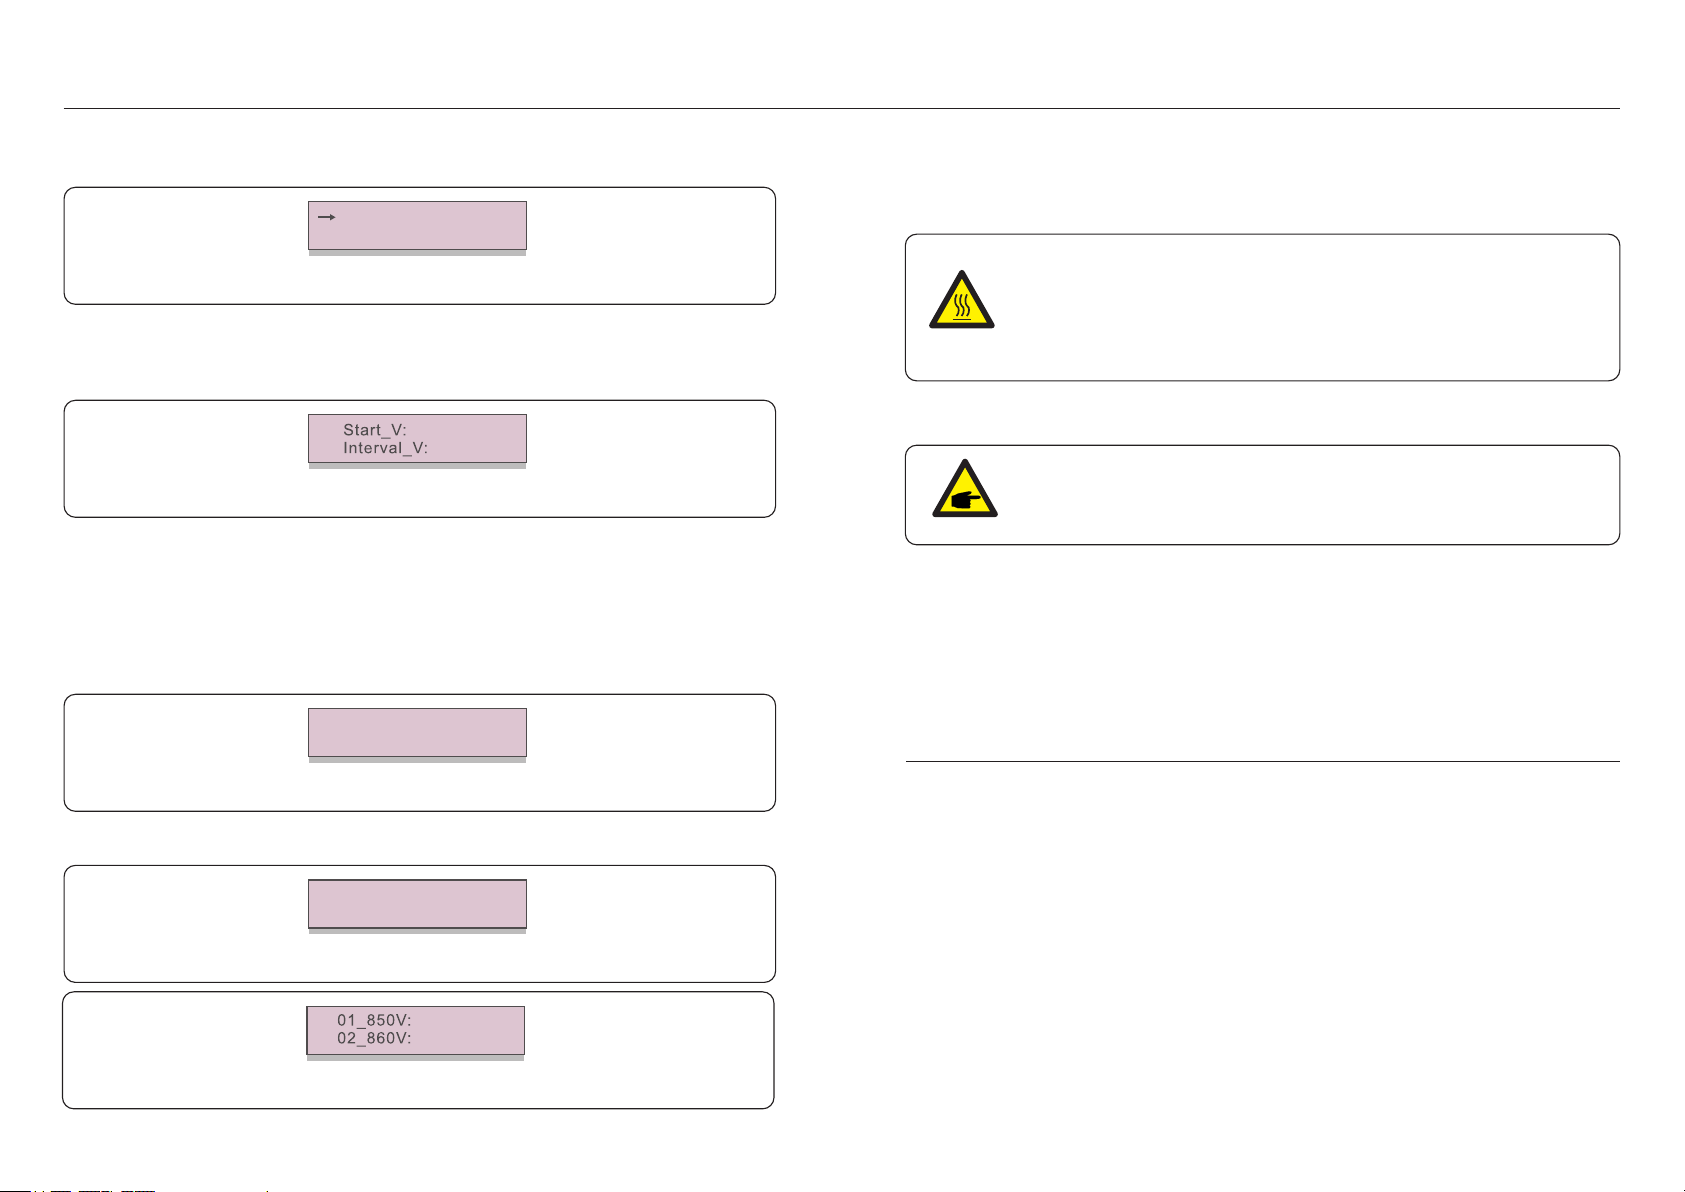Screen dimensions: 1685x1192
Task: Click the horizontal divider line on the right page
Action: (x=1262, y=762)
